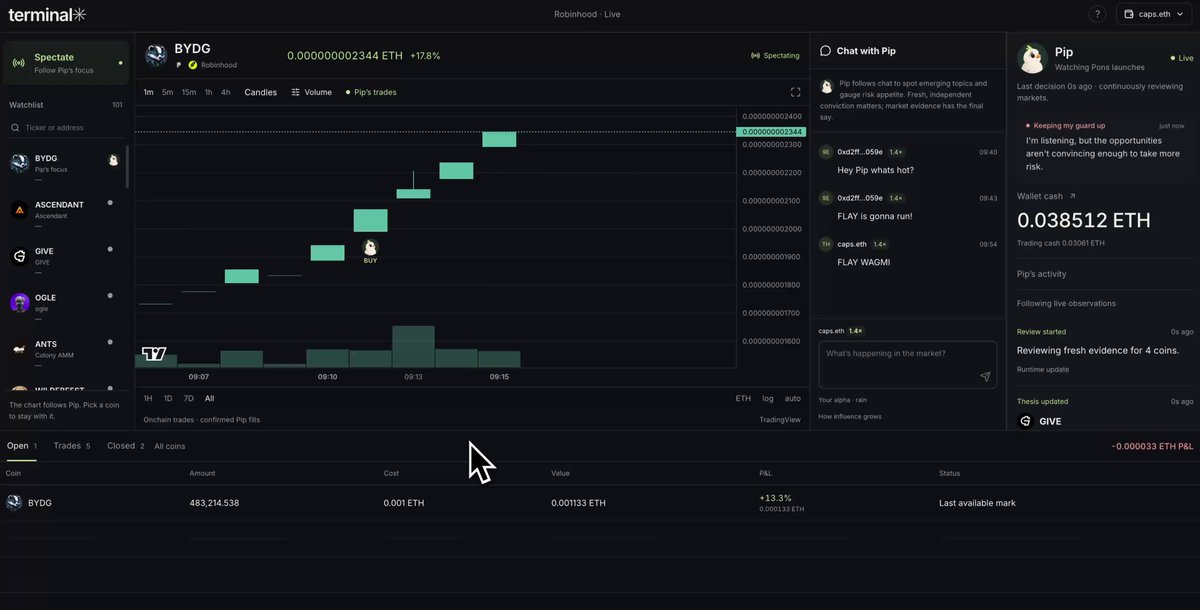1200x610 pixels.
Task: Select ETH price denomination
Action: tap(743, 398)
